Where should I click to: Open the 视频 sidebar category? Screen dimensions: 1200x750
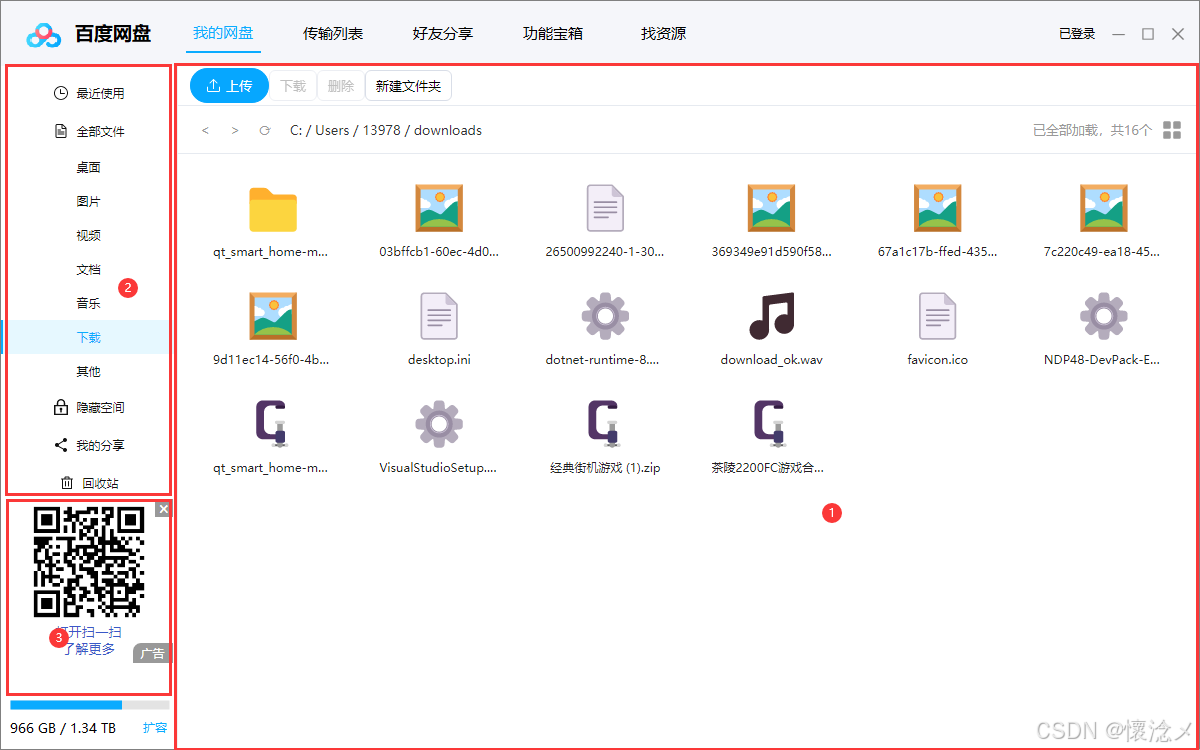pos(88,236)
